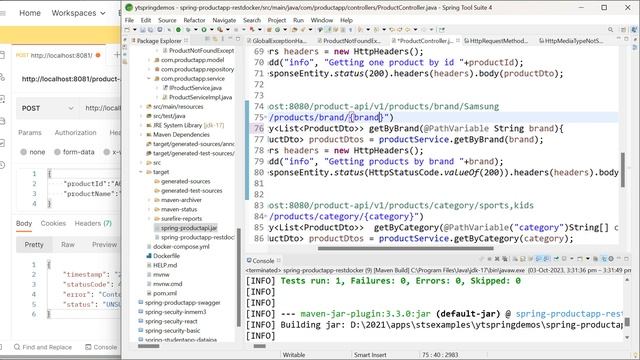
Task: Open the Headers (7) tab in Postman response
Action: point(93,223)
